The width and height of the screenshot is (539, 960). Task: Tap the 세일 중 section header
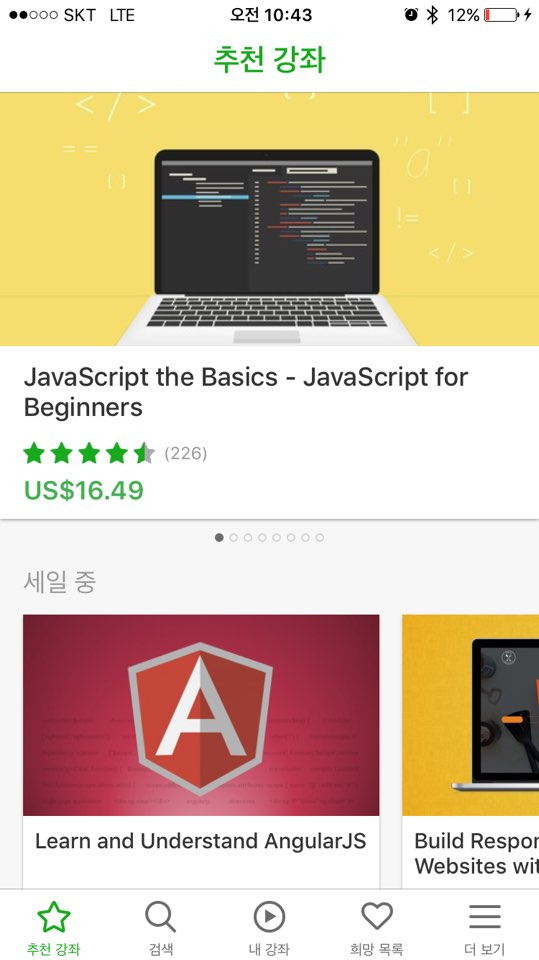pyautogui.click(x=60, y=581)
